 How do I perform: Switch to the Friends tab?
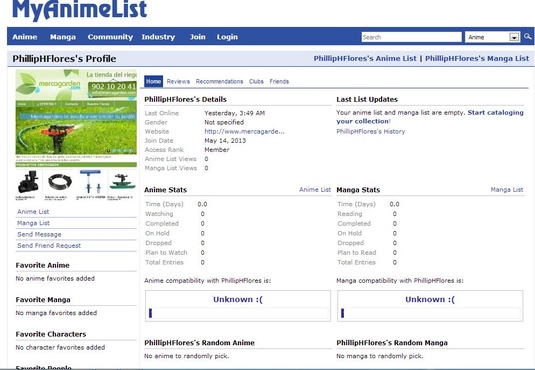point(279,81)
